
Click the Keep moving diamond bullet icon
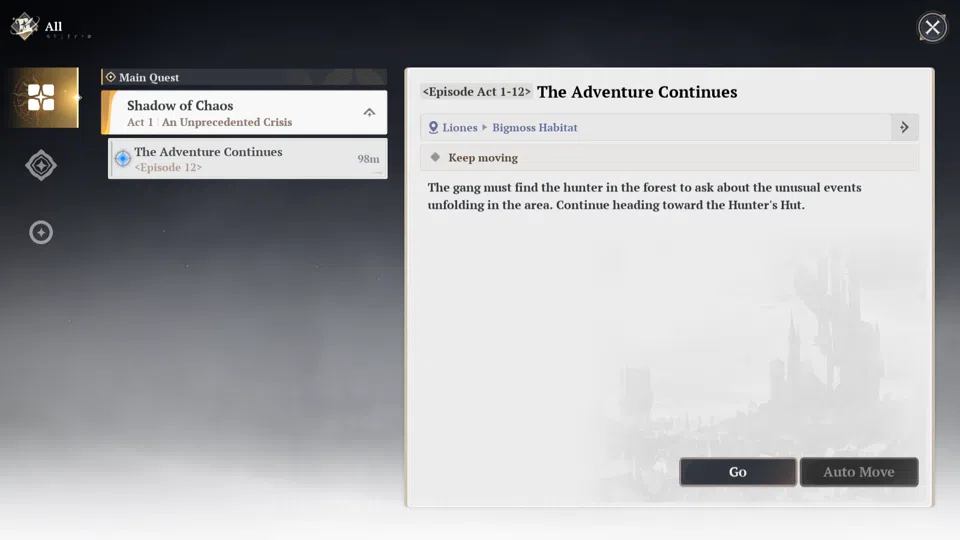pos(435,157)
